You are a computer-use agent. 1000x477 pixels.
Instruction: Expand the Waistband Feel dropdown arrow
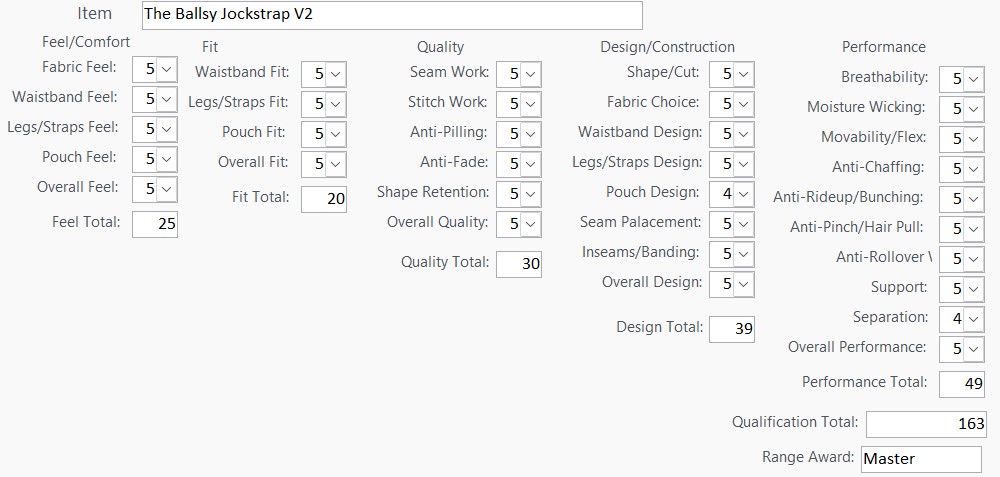pos(166,99)
